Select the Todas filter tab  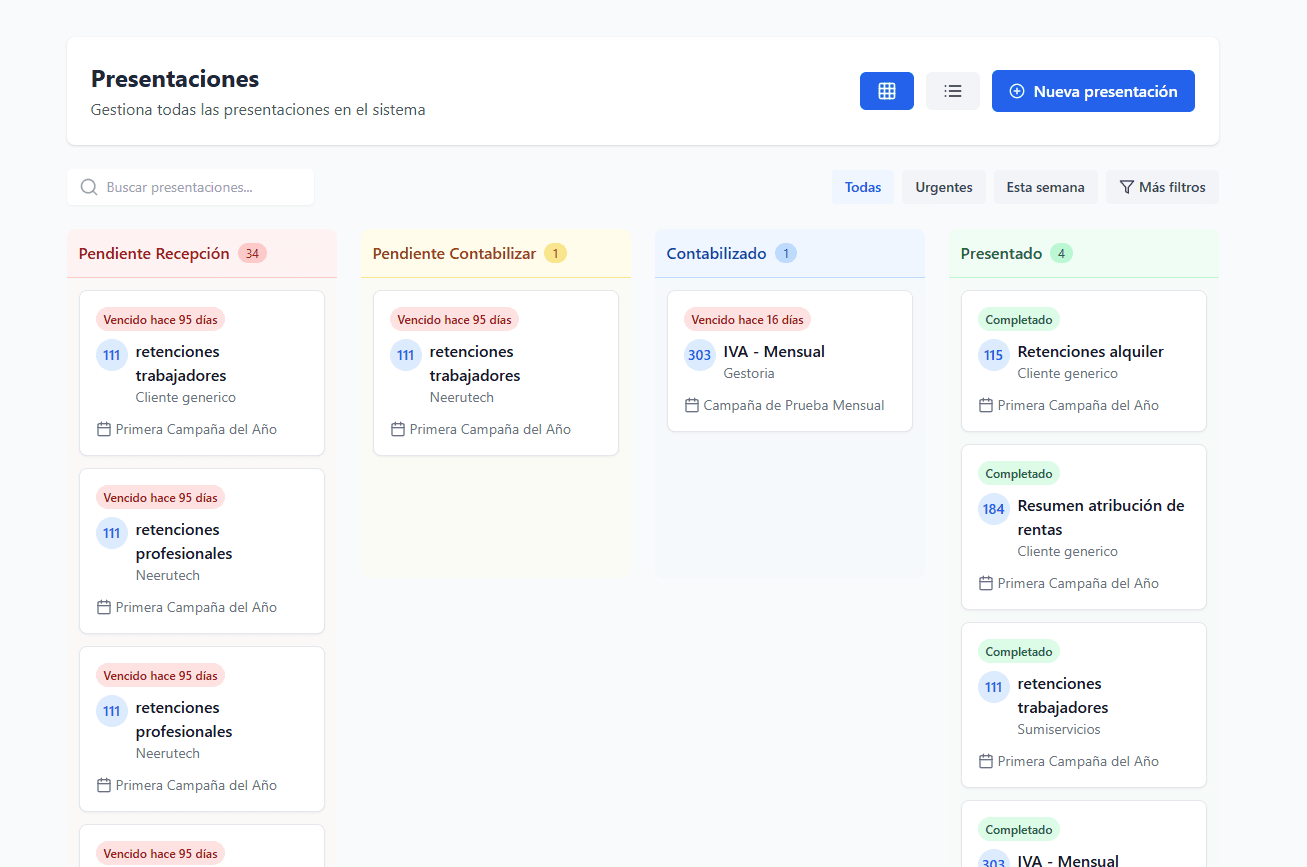[x=862, y=187]
